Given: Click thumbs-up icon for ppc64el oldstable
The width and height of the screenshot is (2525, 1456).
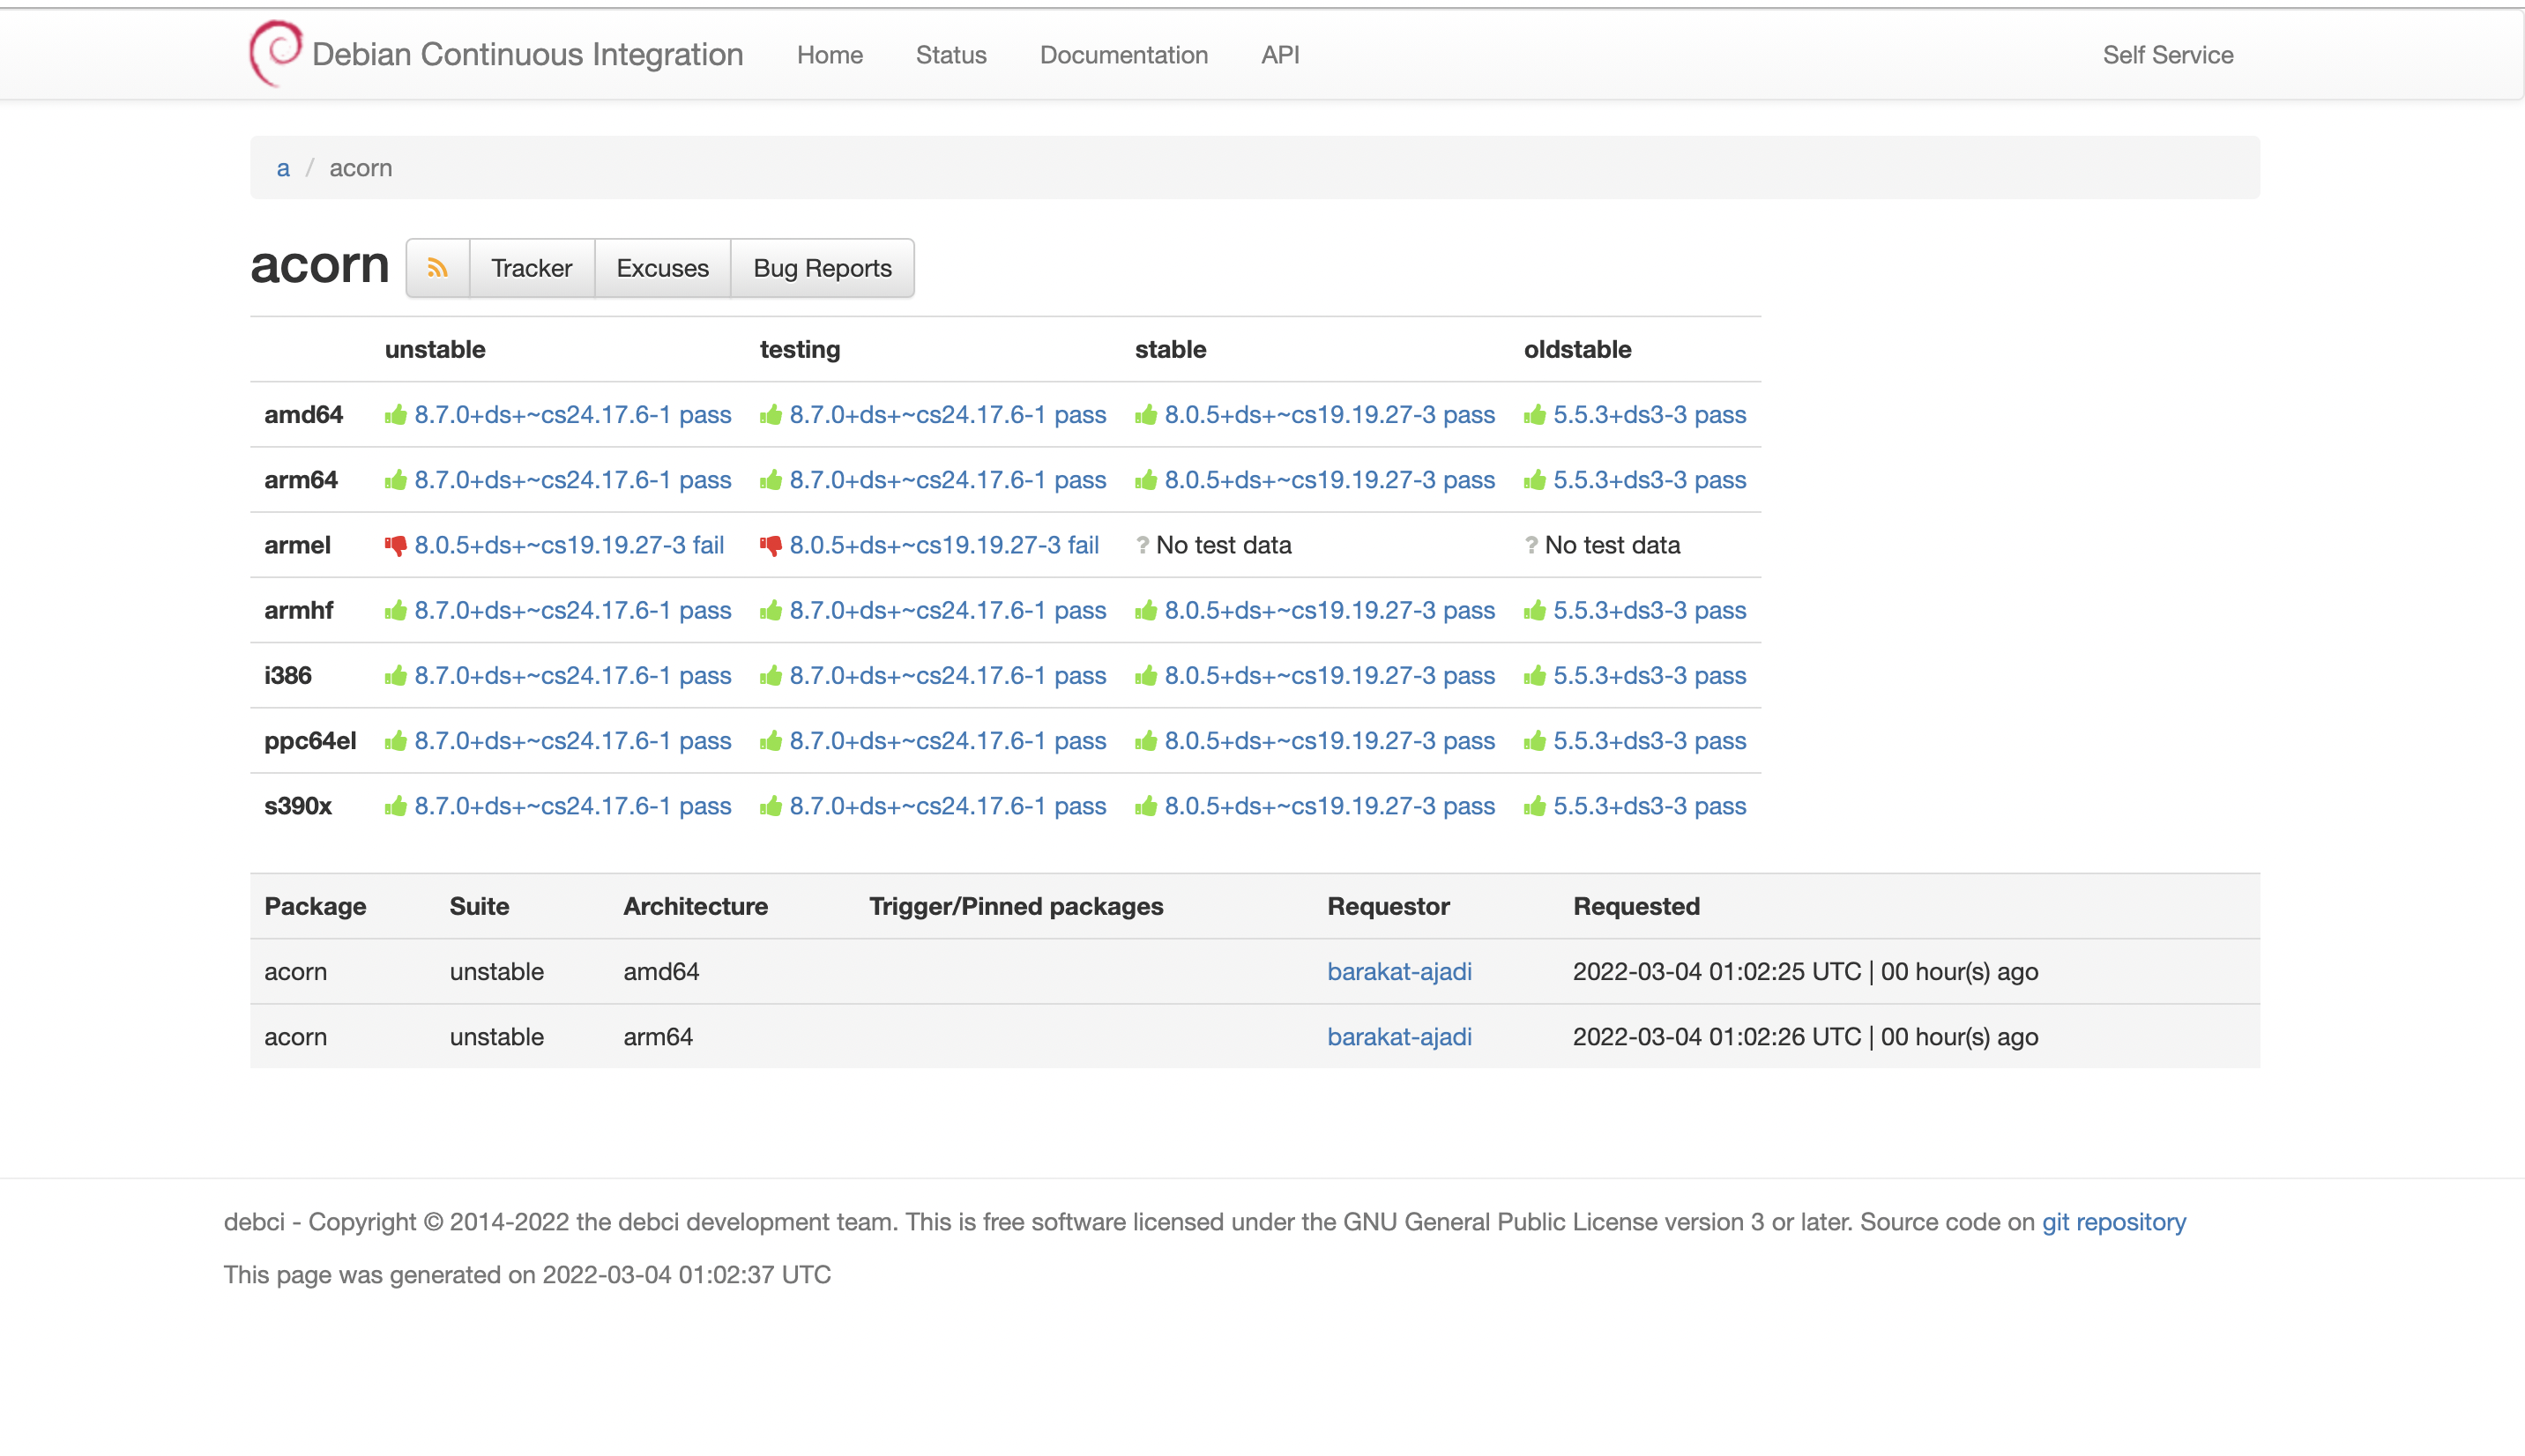Looking at the screenshot, I should point(1535,741).
